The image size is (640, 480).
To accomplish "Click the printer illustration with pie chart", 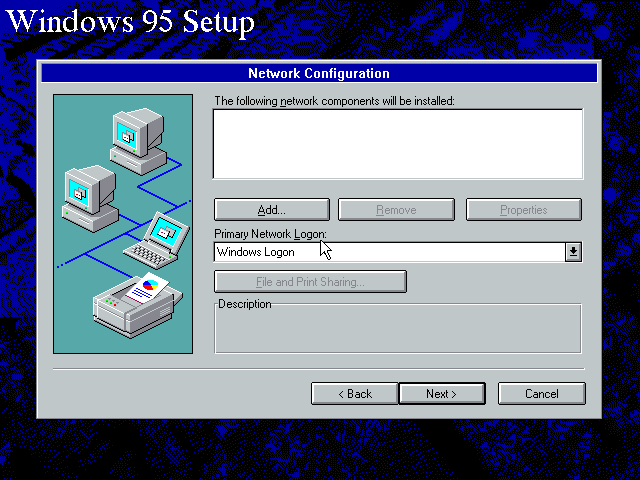I will click(x=138, y=305).
